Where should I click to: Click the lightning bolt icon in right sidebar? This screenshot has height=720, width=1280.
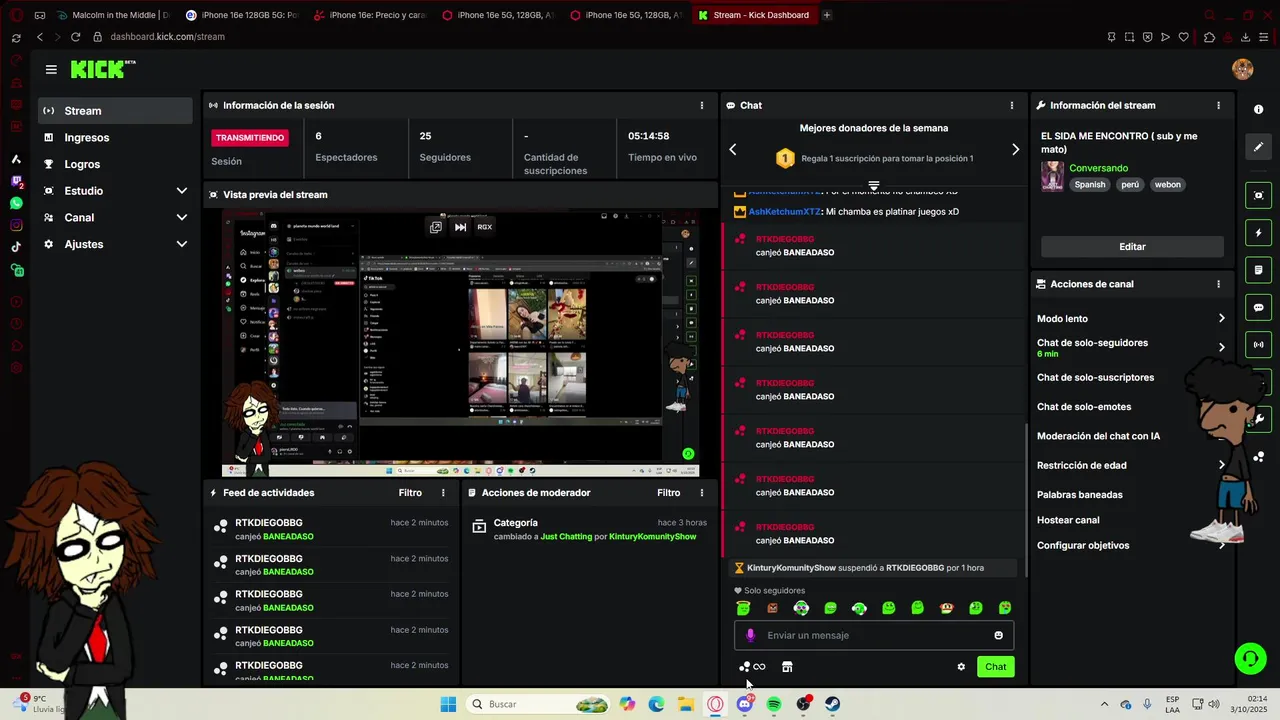click(1259, 233)
